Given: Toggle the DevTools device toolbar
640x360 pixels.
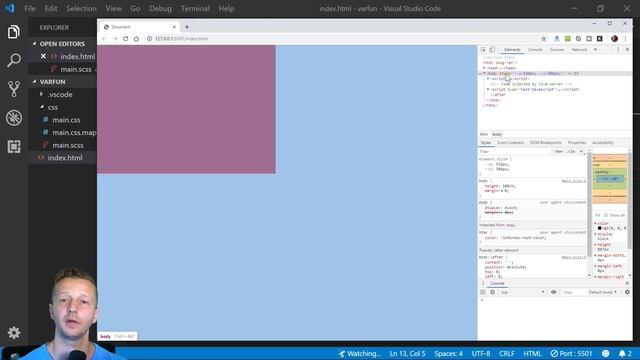Looking at the screenshot, I should point(492,50).
